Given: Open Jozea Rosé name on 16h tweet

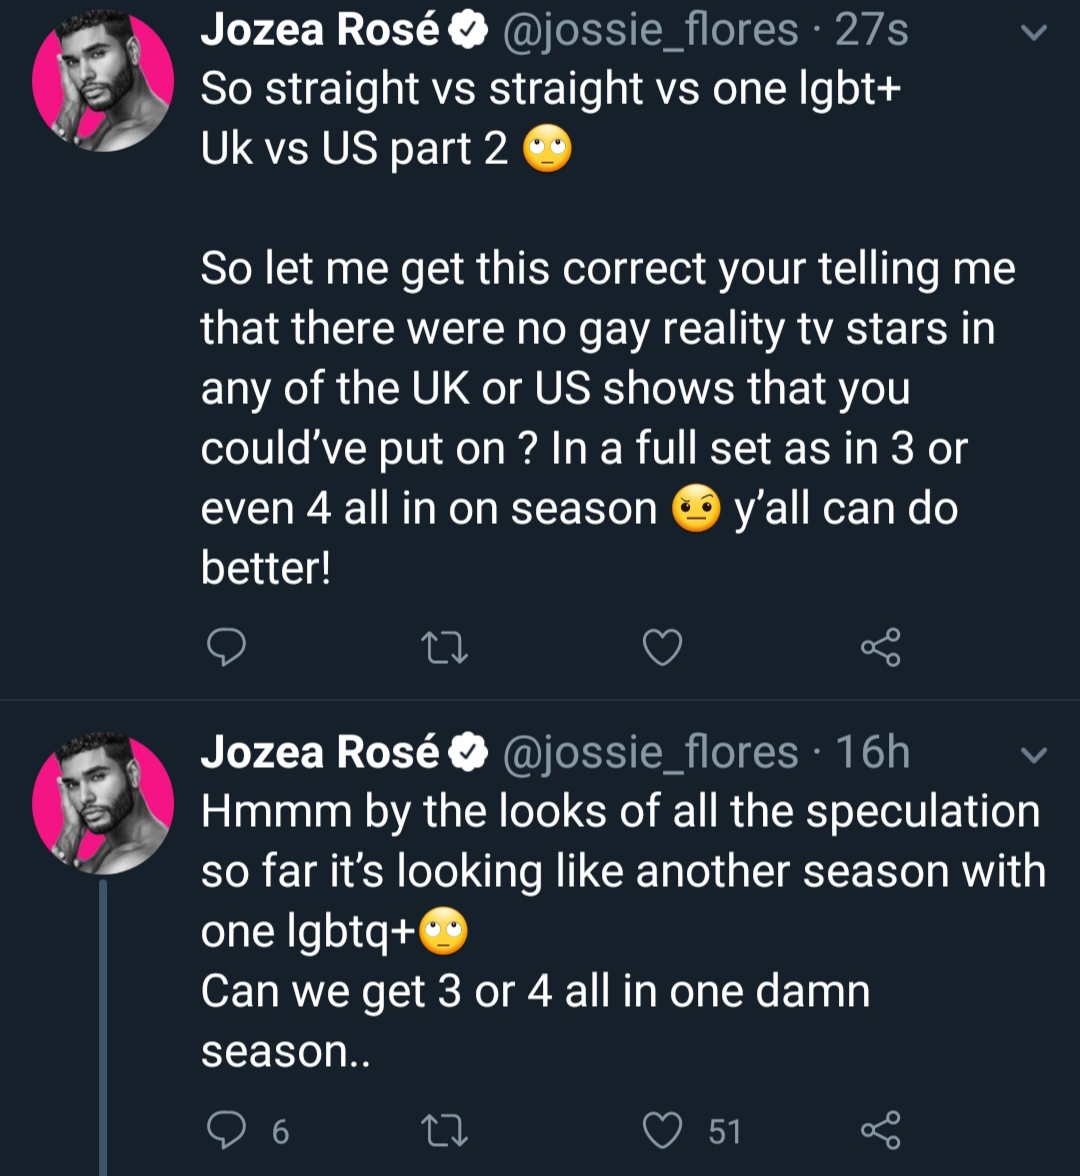Looking at the screenshot, I should coord(320,752).
